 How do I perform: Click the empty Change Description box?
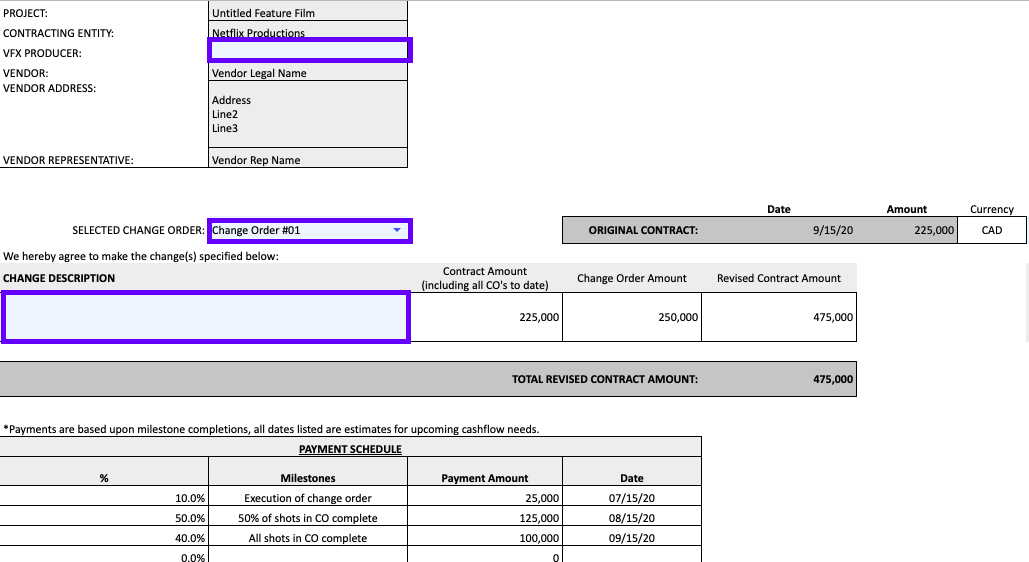206,318
